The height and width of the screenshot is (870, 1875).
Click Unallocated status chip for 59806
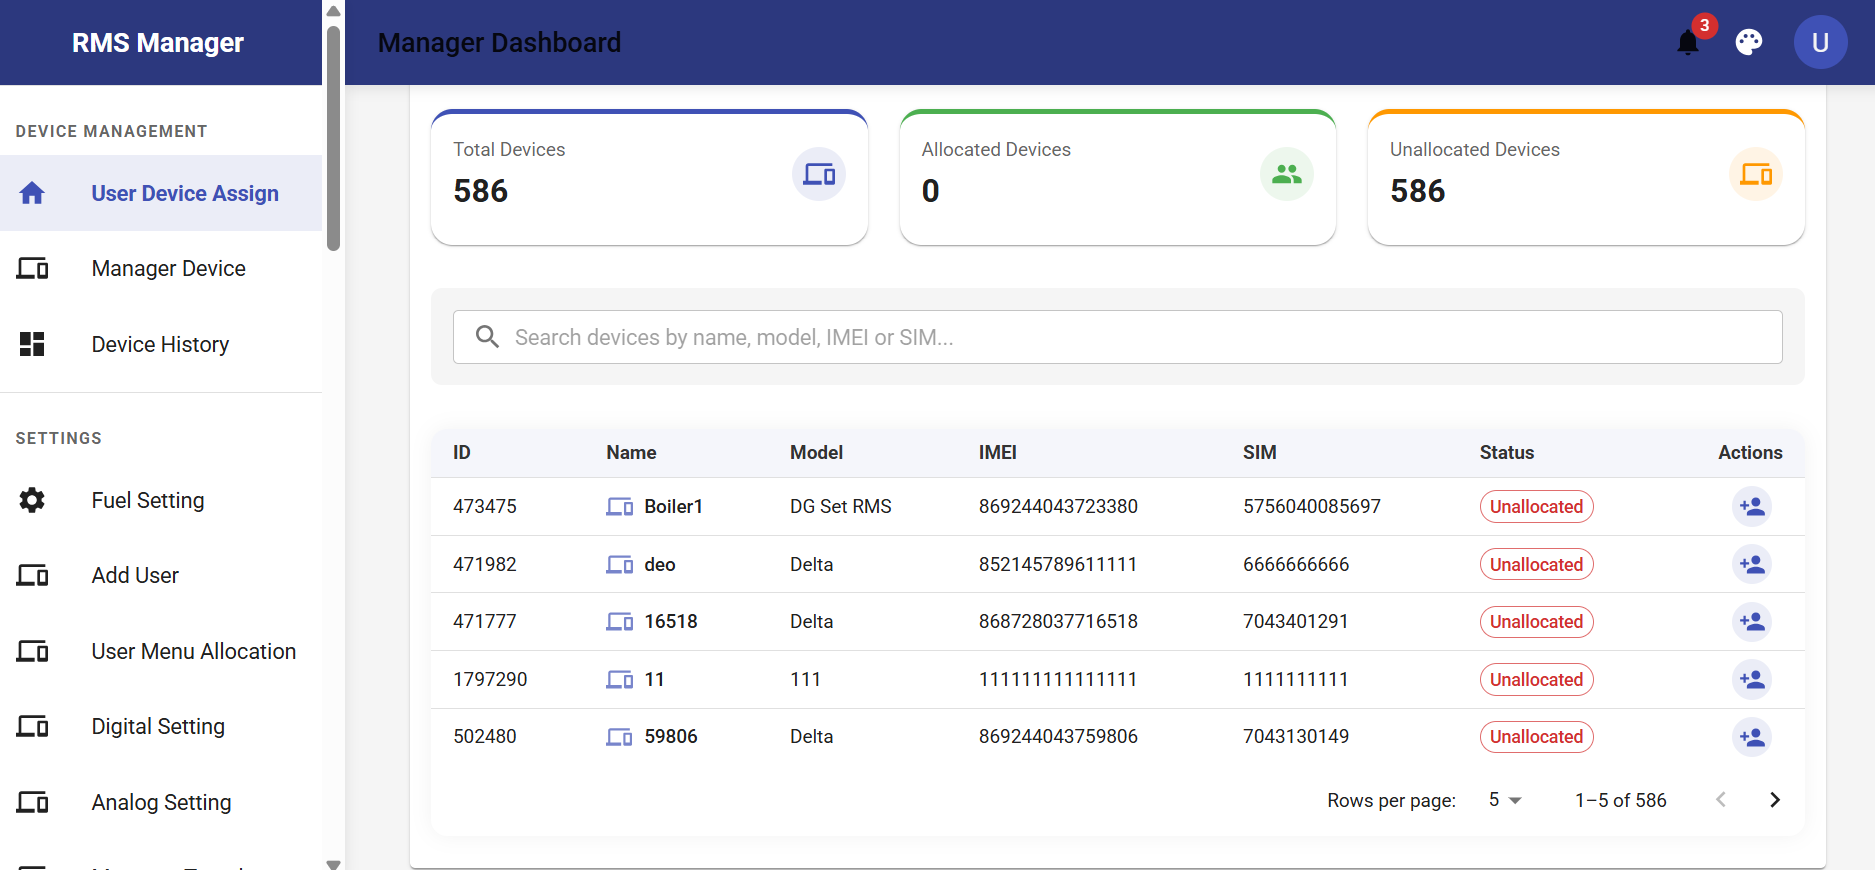1536,737
